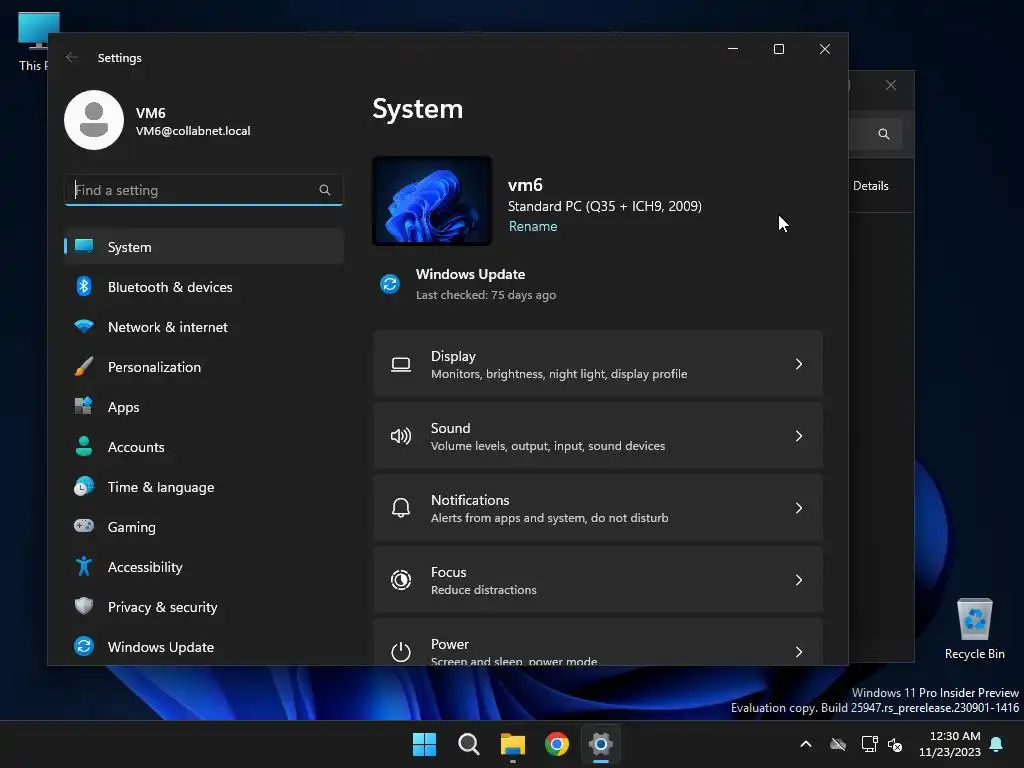The image size is (1024, 768).
Task: Show hidden system tray icons
Action: [806, 744]
